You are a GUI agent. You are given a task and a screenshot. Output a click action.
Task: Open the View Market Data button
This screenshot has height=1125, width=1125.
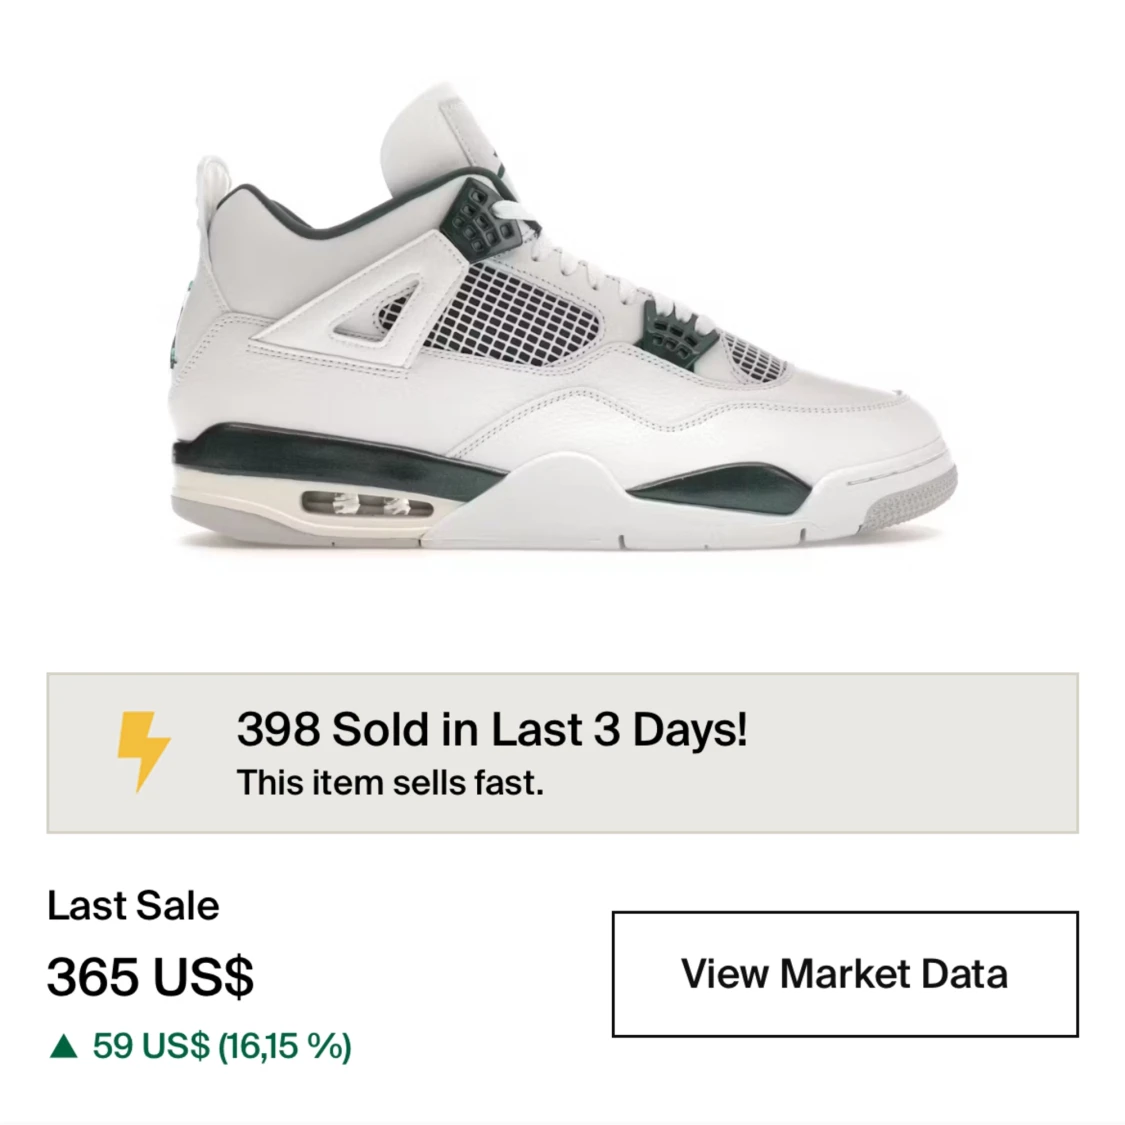point(844,974)
